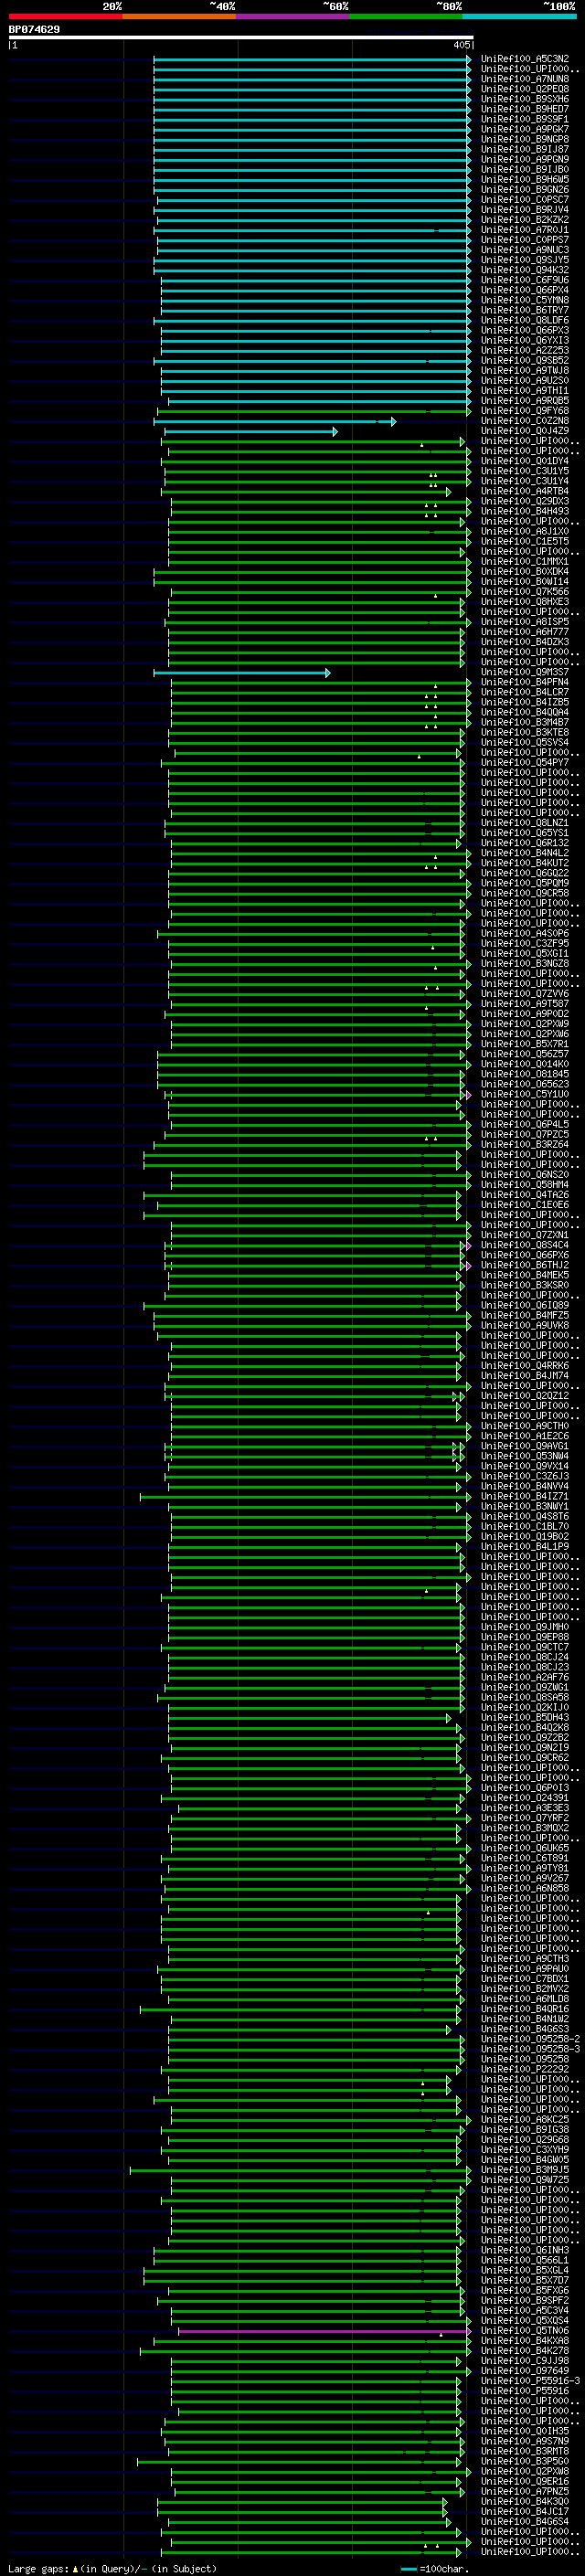Viewport: 585px width, 2576px height.
Task: Click hit label UniRef100_B4H493
Action: [525, 512]
